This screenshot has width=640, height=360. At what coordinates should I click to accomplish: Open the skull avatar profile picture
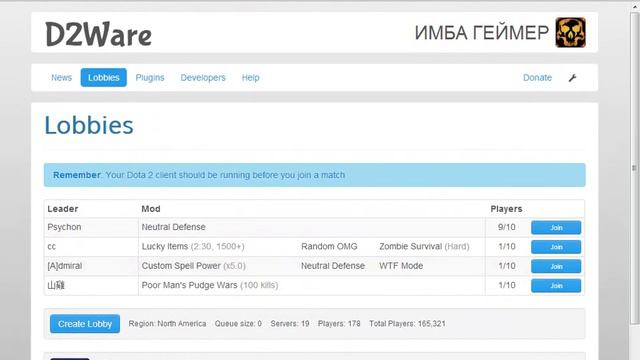pyautogui.click(x=571, y=33)
